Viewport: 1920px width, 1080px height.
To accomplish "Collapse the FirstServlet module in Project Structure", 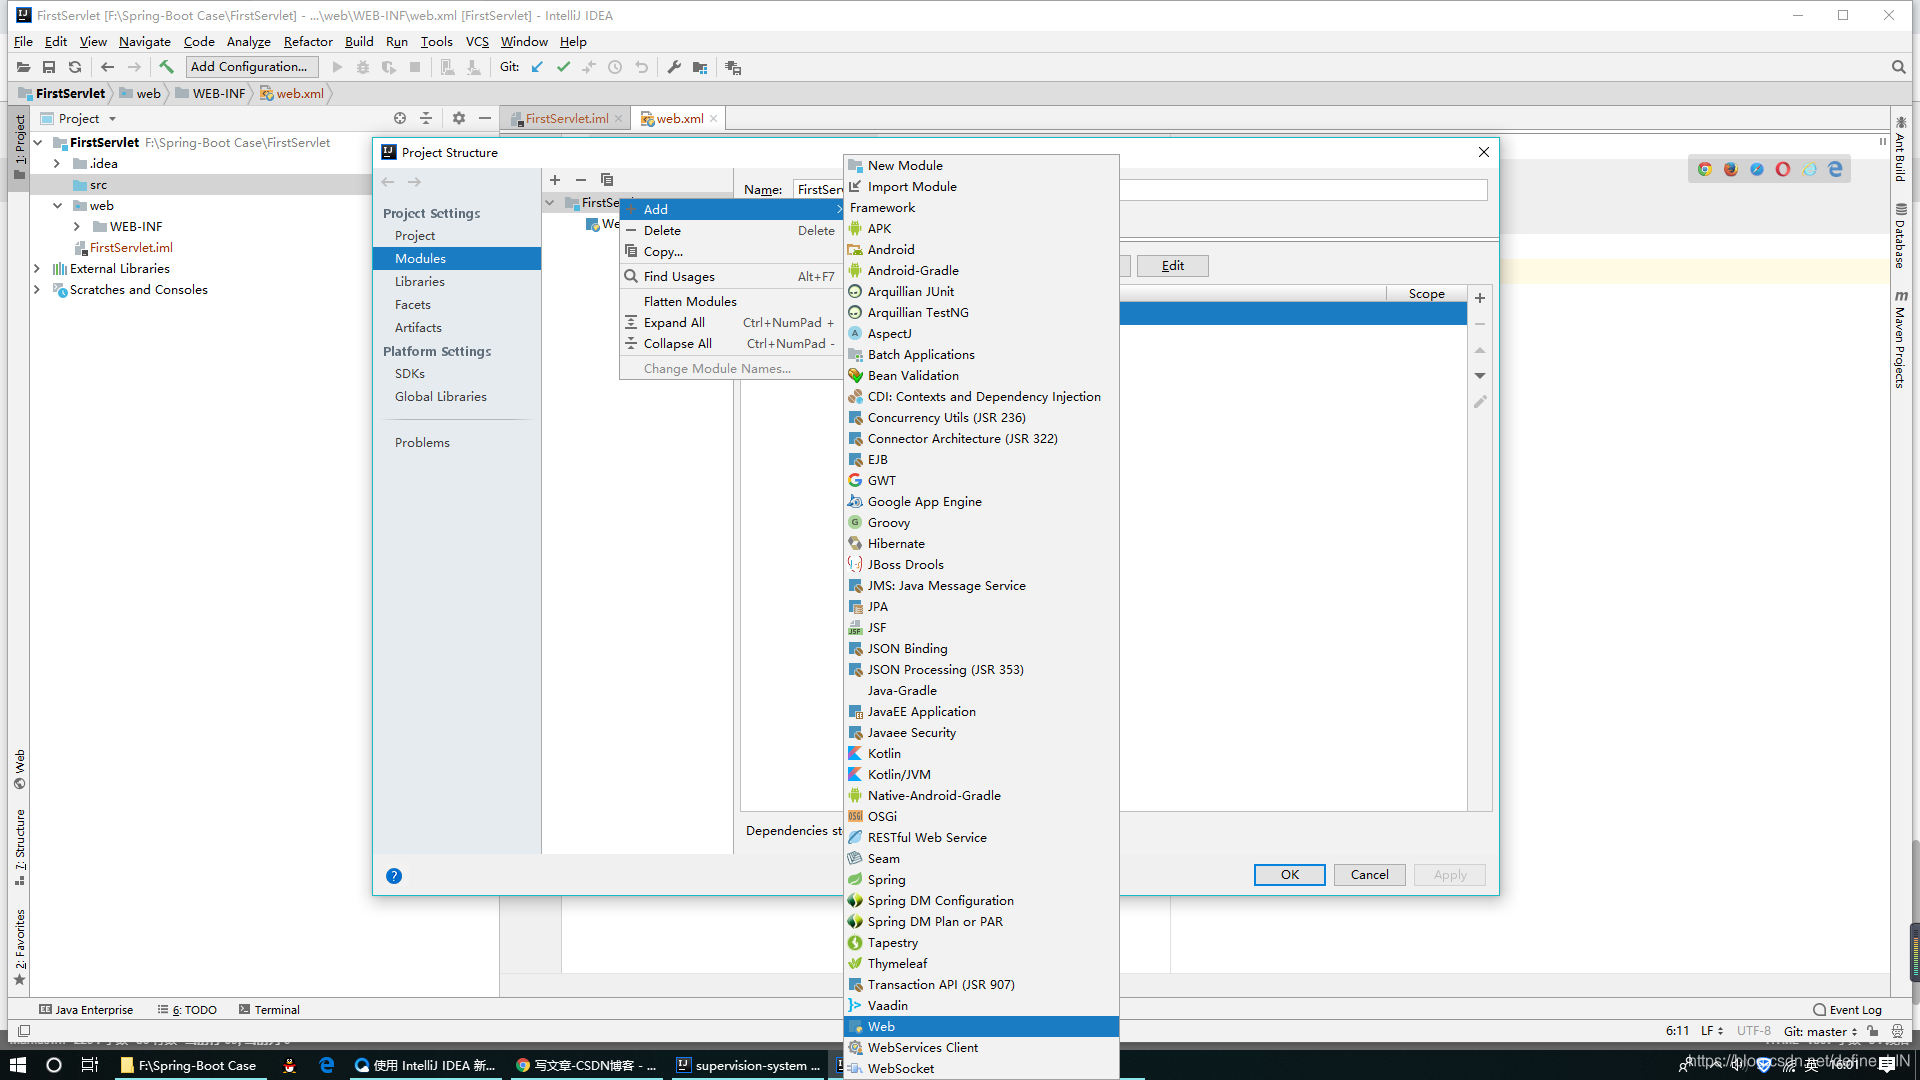I will click(550, 203).
